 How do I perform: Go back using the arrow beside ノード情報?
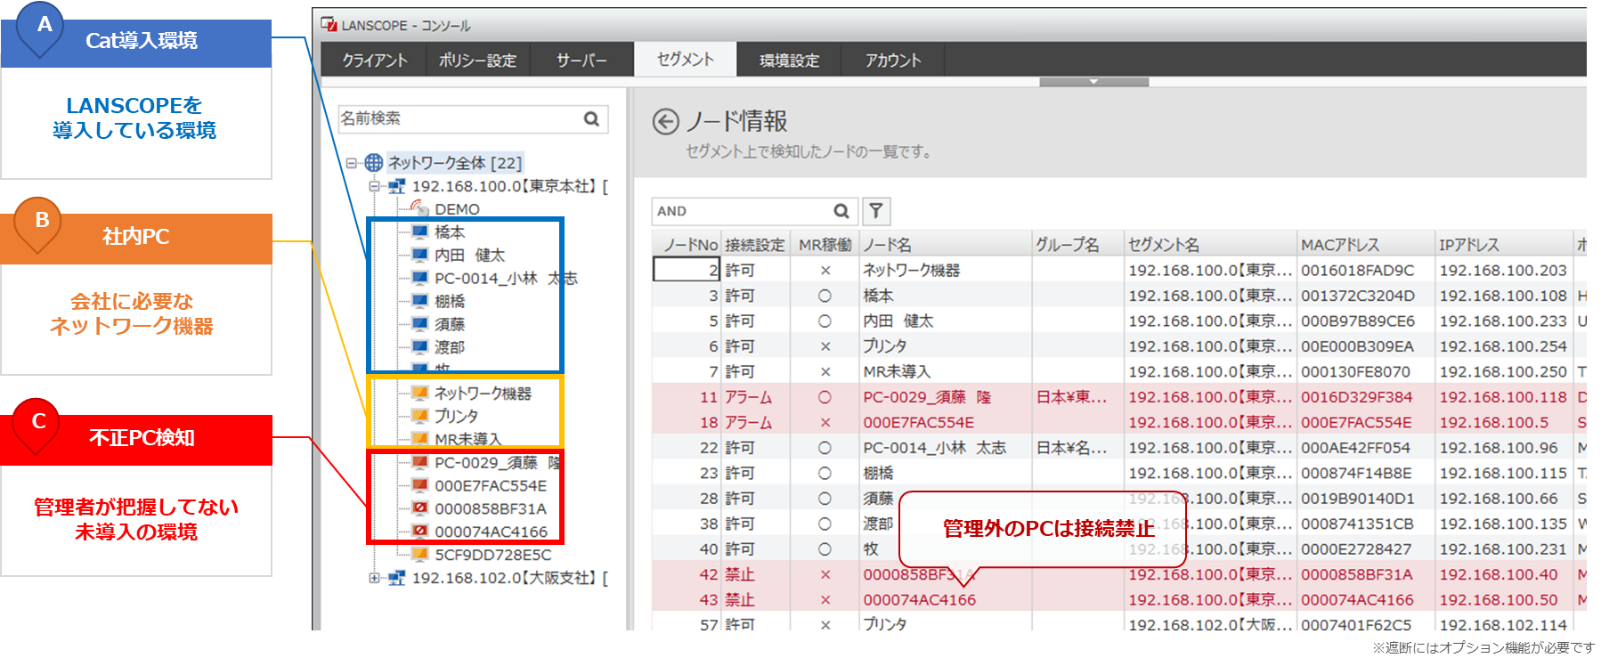coord(666,122)
